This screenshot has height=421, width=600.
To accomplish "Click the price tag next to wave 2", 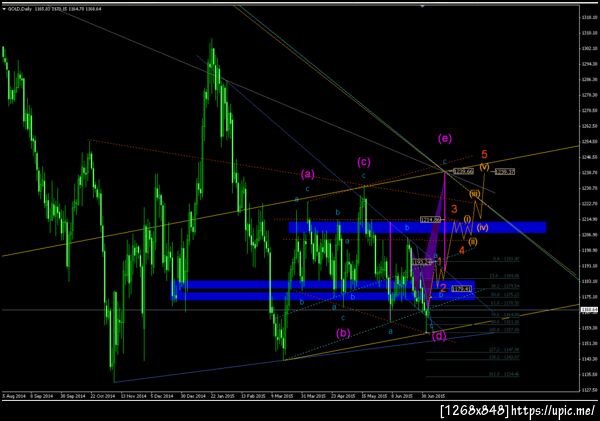I will [x=461, y=289].
